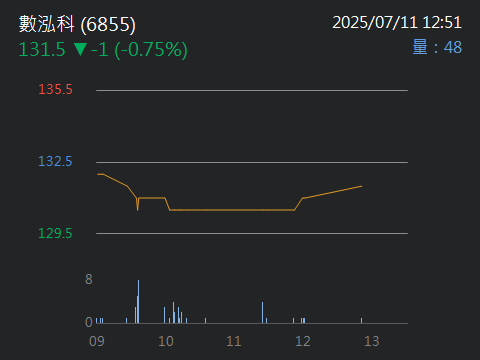Click the lower limit price label 129.5
Screen dimensions: 480x360
click(55, 233)
